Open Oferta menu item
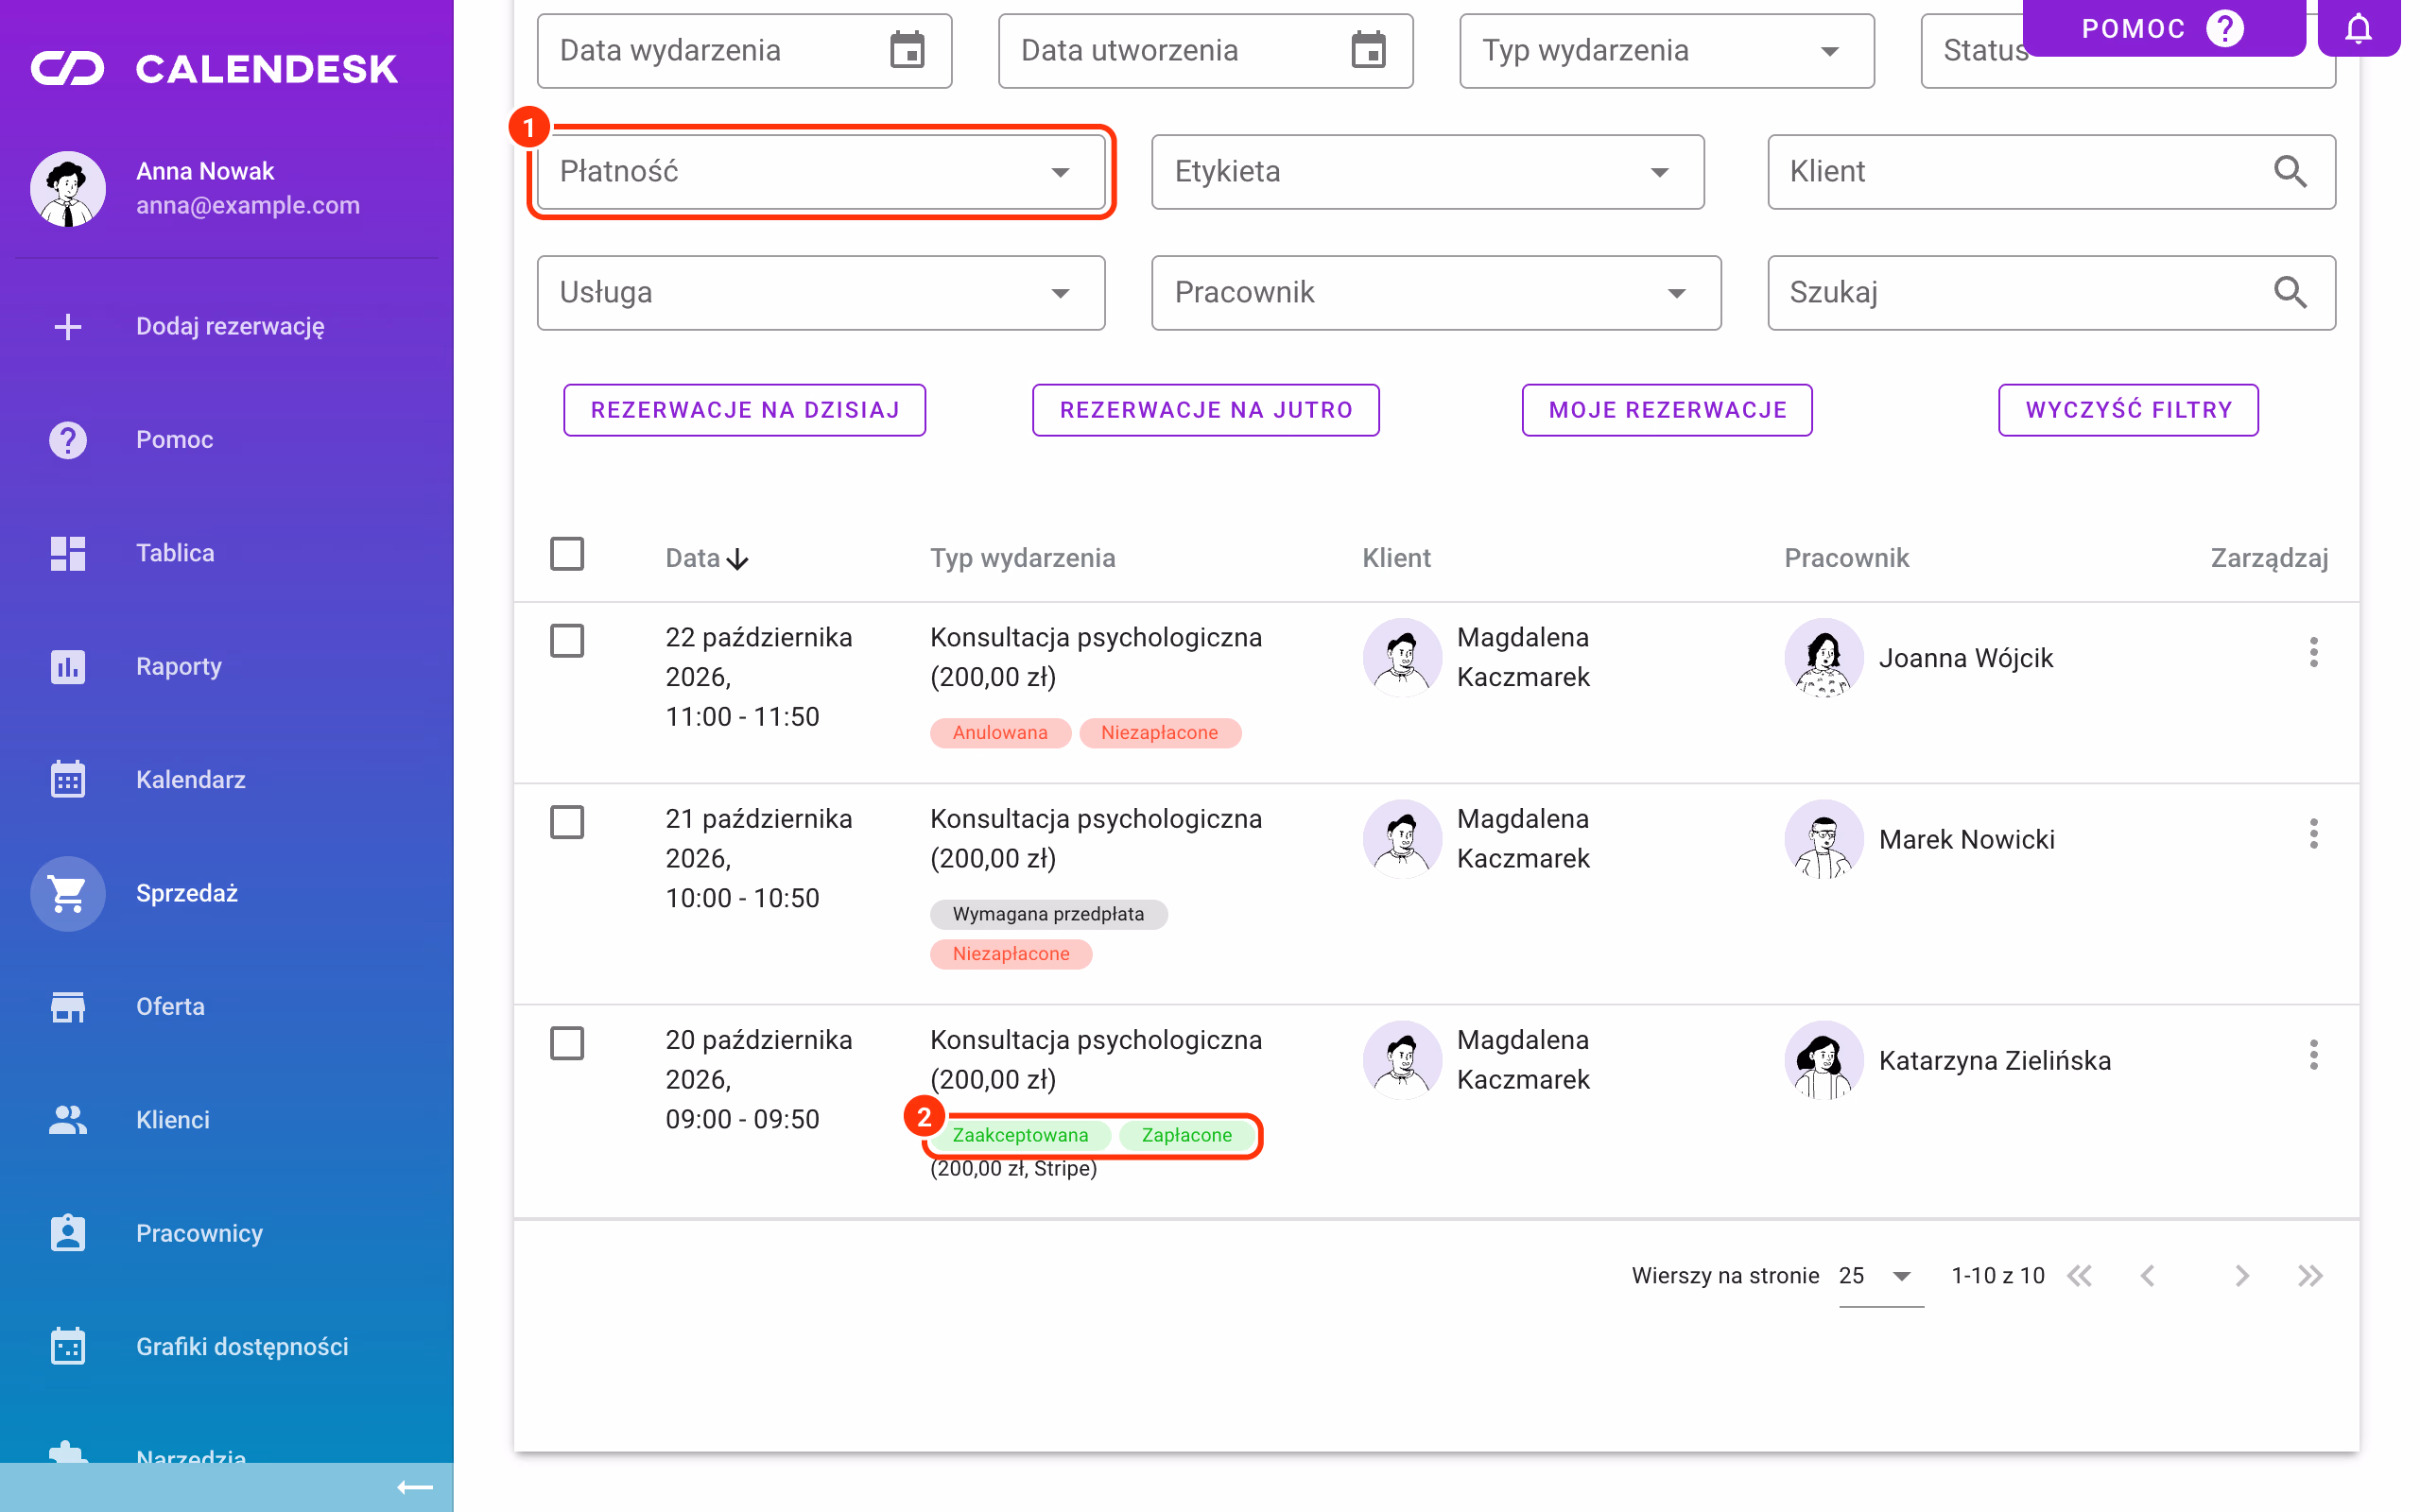 point(170,1006)
